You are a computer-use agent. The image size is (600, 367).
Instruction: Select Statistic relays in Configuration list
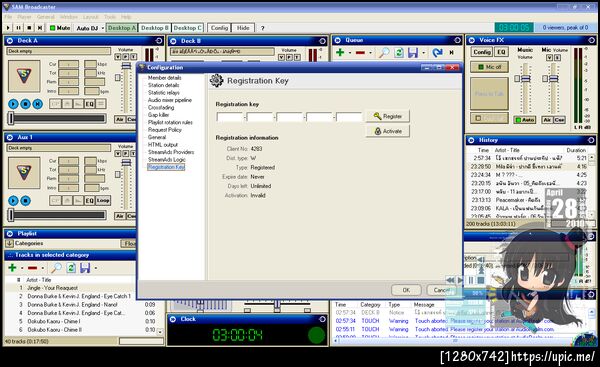click(163, 93)
